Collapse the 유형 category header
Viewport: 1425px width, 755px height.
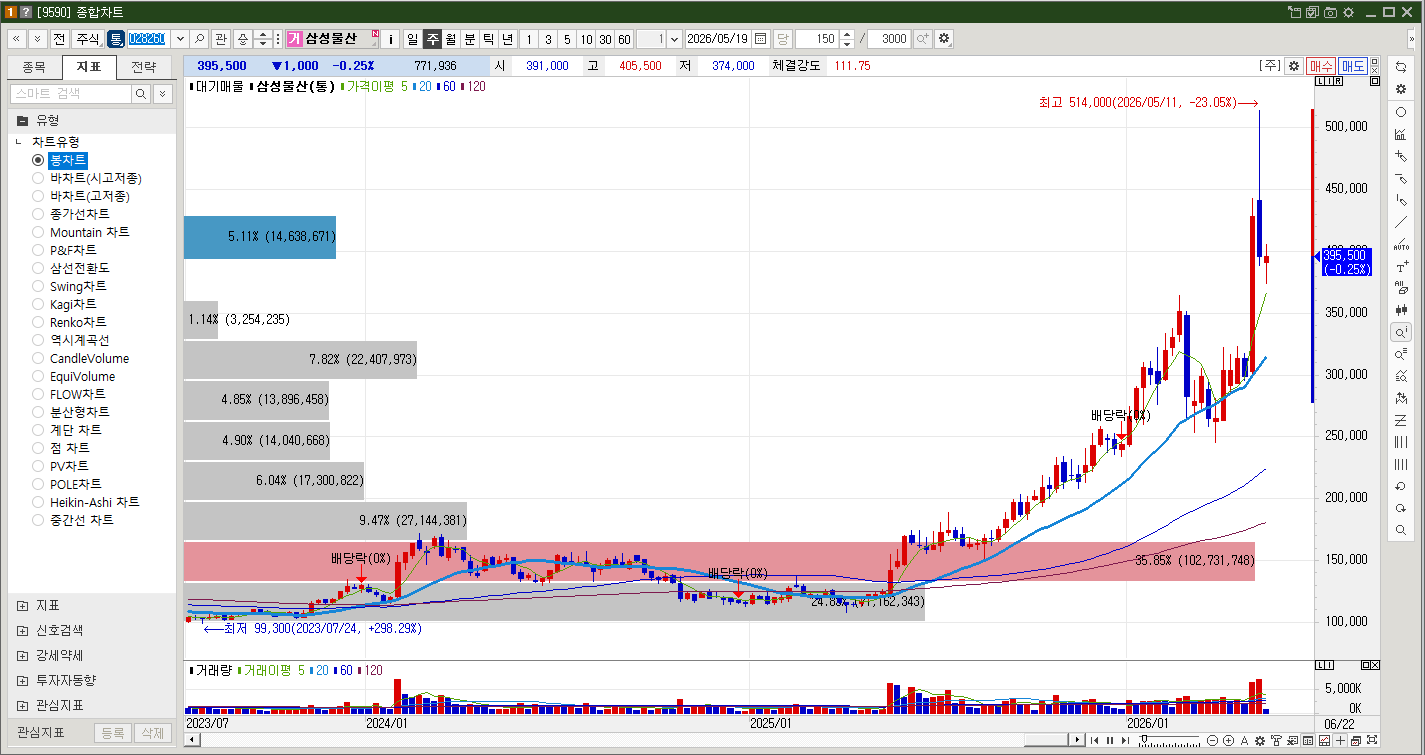tap(92, 119)
